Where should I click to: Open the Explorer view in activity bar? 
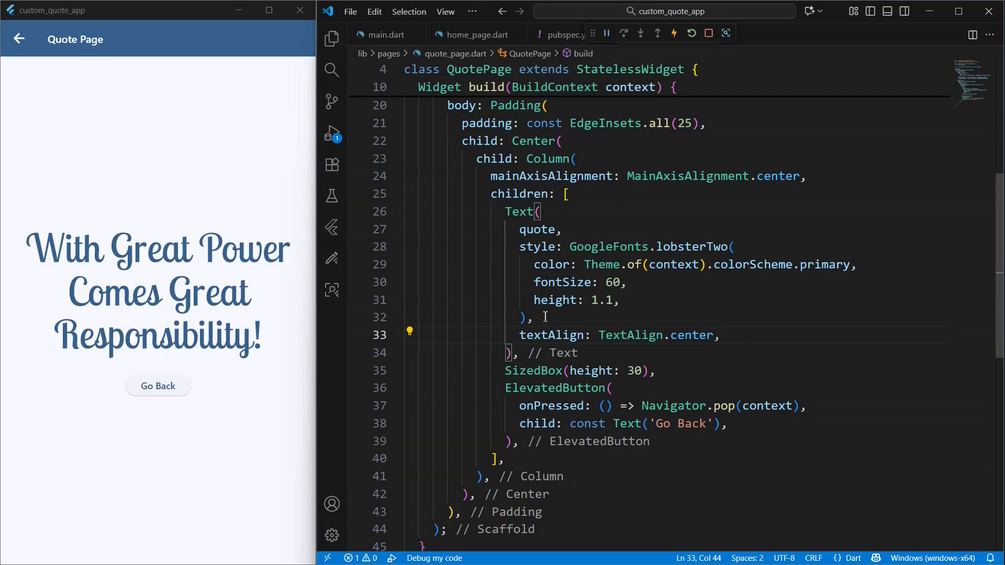point(331,39)
